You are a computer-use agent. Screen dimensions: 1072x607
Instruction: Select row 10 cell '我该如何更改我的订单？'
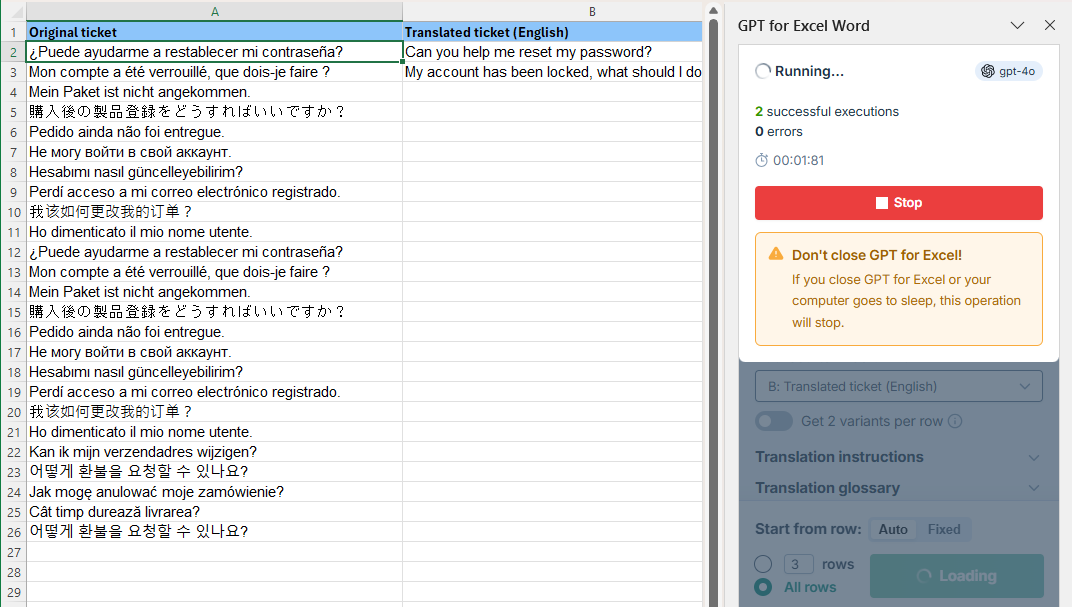coord(215,212)
